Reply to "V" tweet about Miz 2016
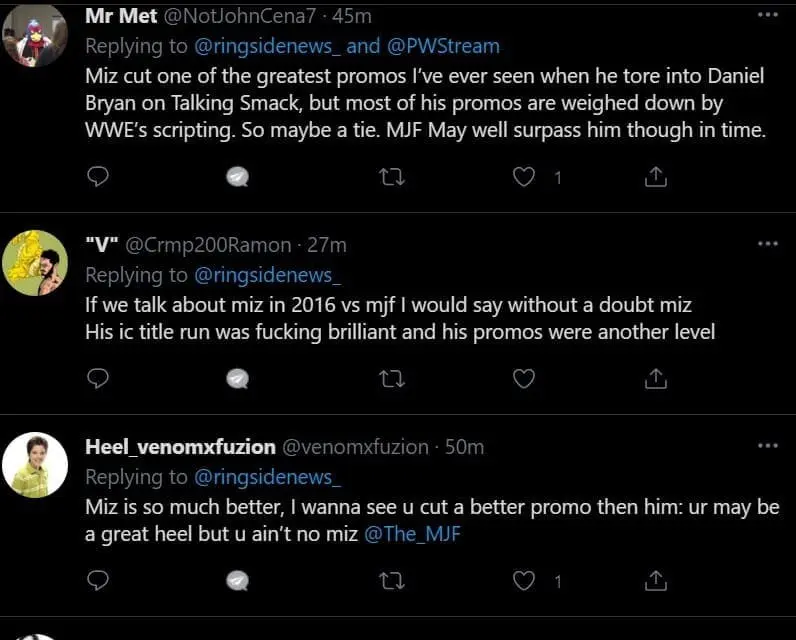The height and width of the screenshot is (640, 796). [x=98, y=378]
